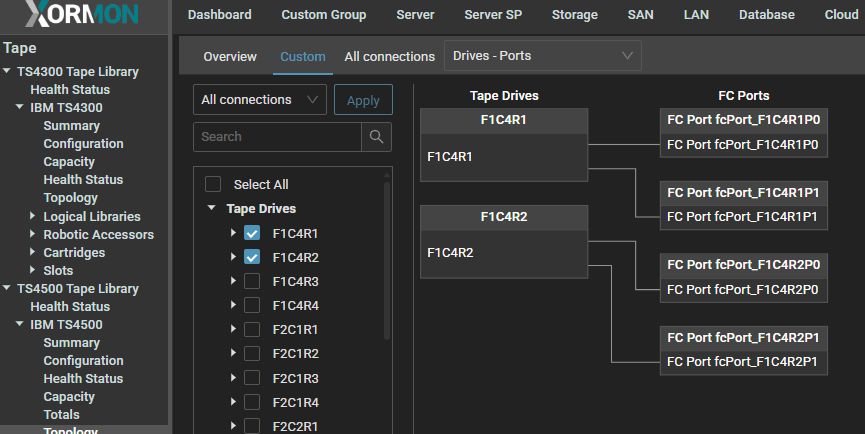Click the tape drives Search field
Screen dimensions: 865x434
click(277, 137)
